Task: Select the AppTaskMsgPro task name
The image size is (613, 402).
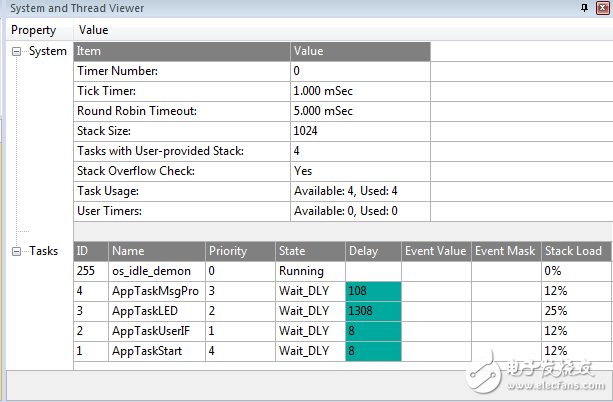Action: pyautogui.click(x=155, y=291)
